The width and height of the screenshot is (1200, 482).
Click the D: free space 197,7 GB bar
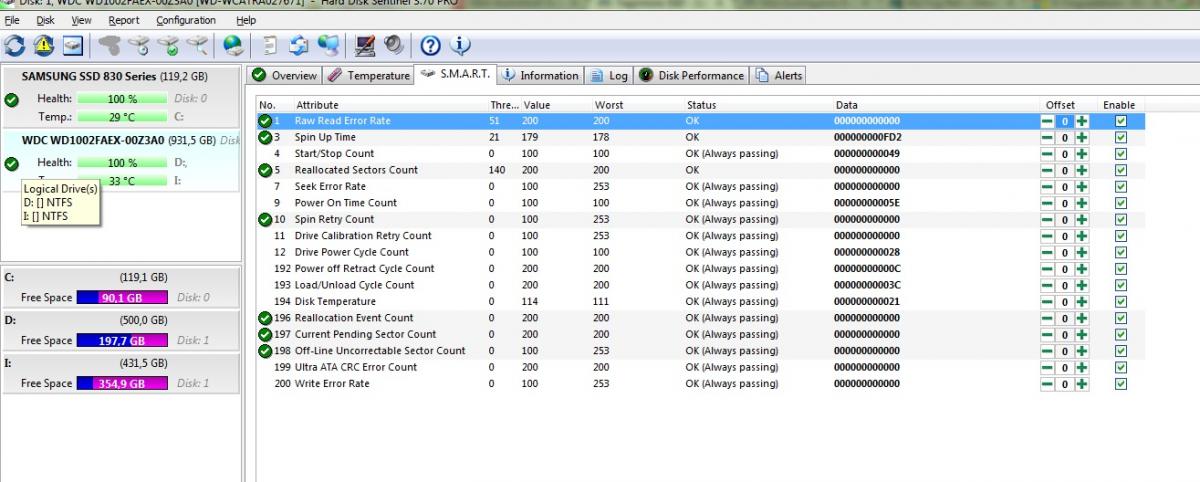(122, 340)
